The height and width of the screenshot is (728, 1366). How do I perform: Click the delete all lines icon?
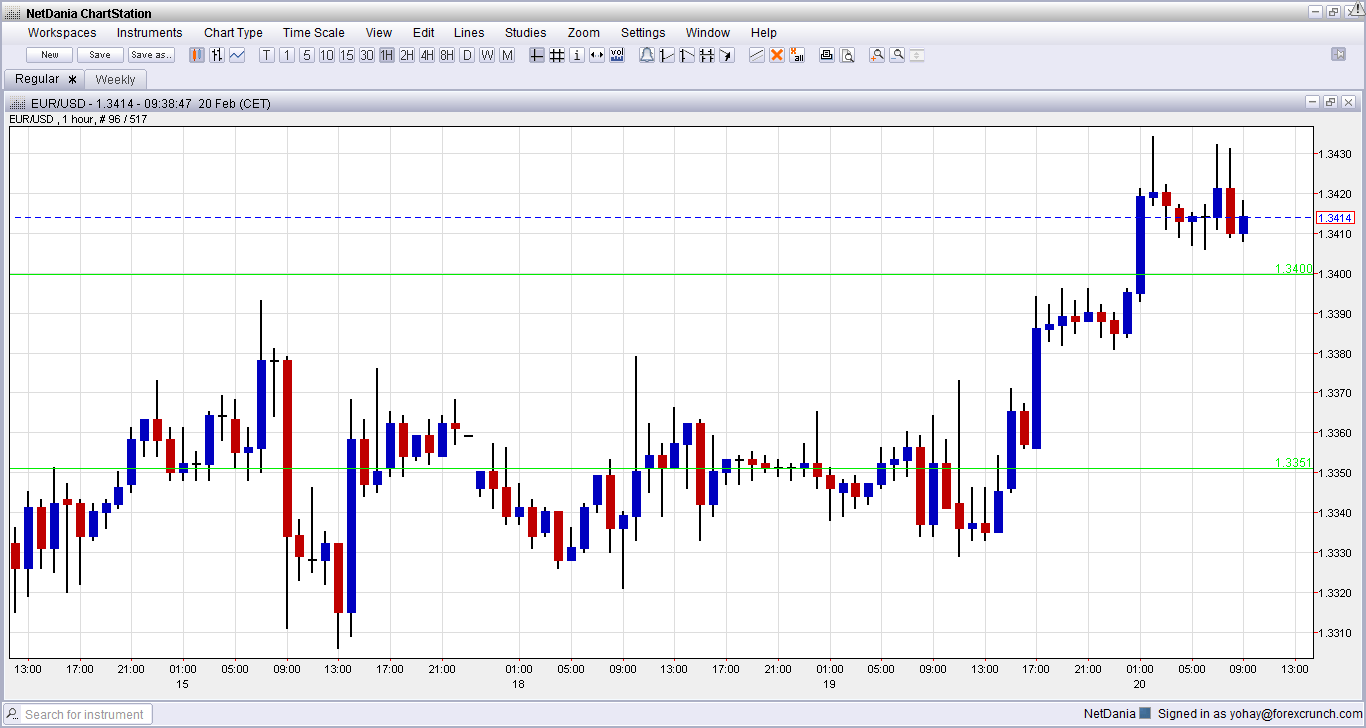coord(797,55)
